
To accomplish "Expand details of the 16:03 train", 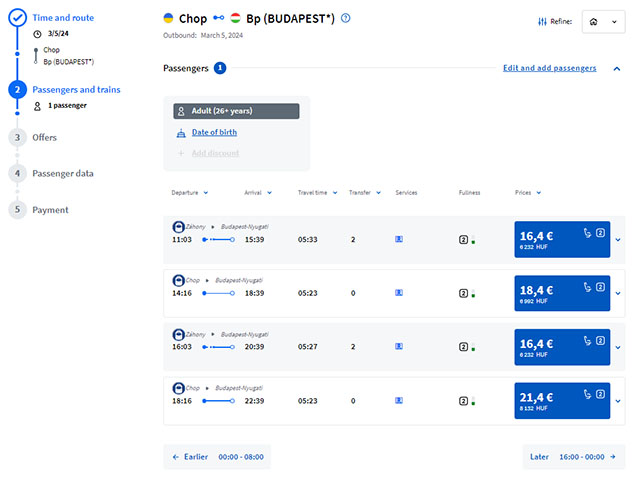I will [x=618, y=348].
